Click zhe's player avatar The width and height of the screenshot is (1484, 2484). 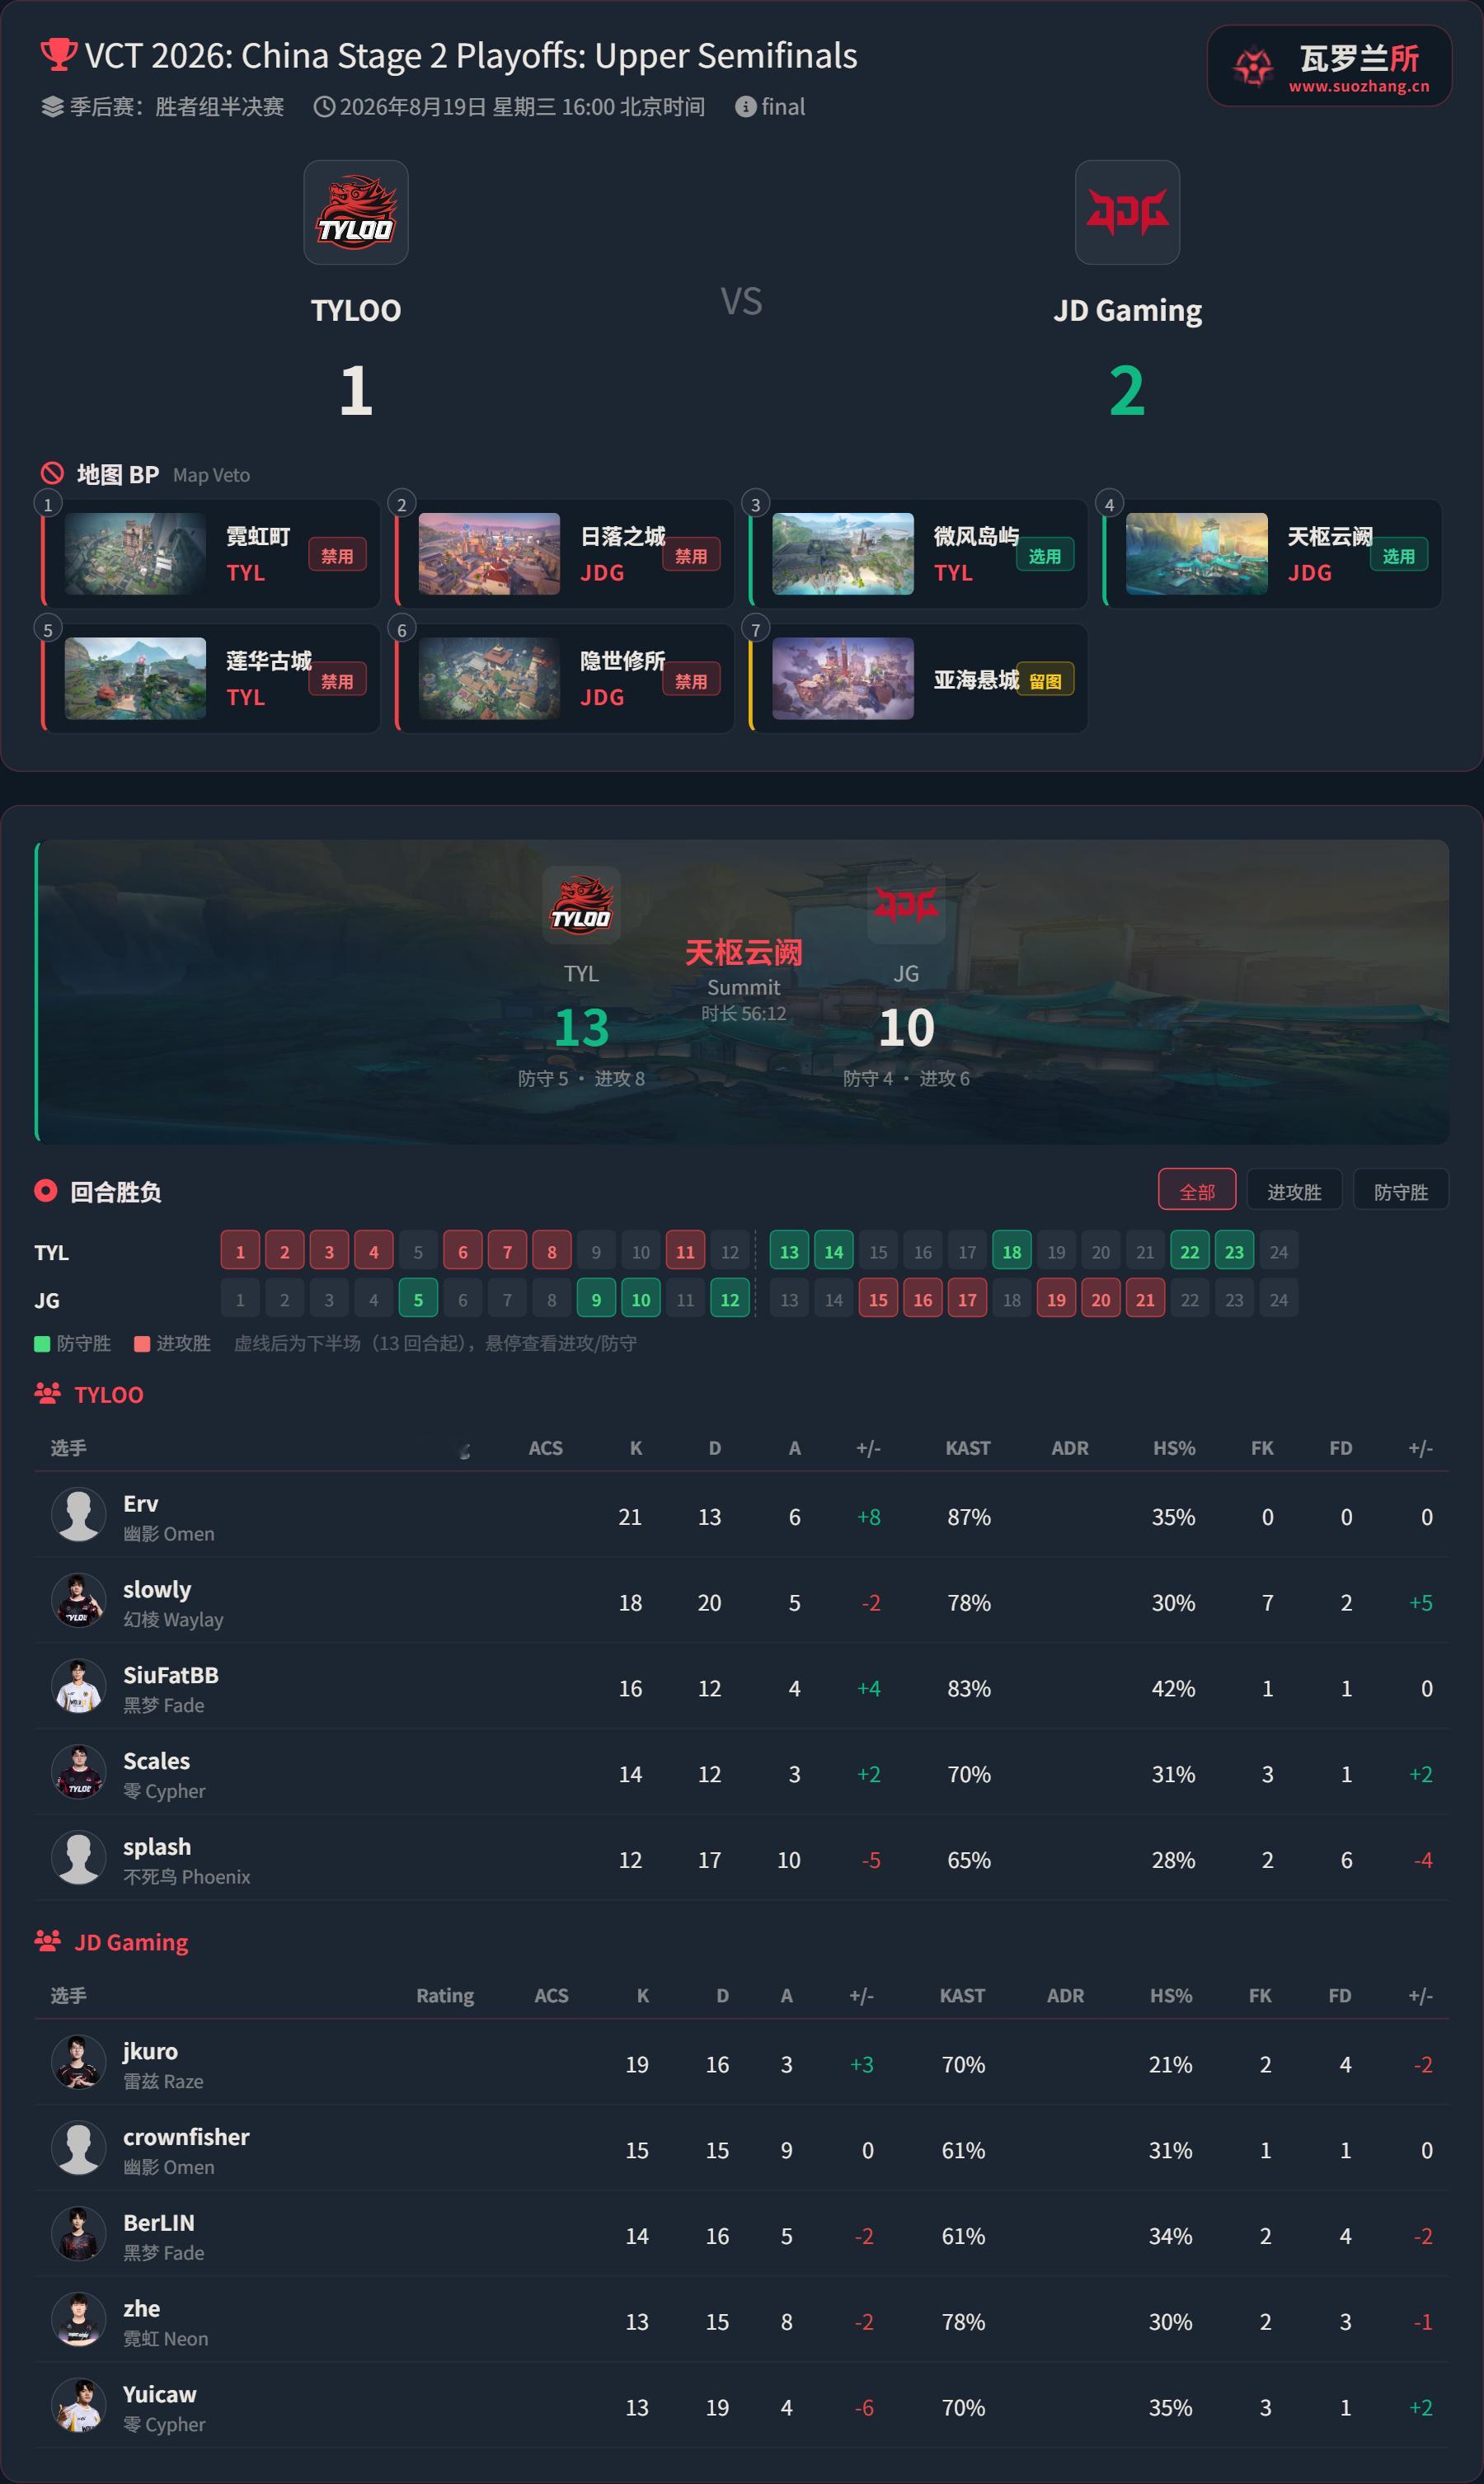79,2321
